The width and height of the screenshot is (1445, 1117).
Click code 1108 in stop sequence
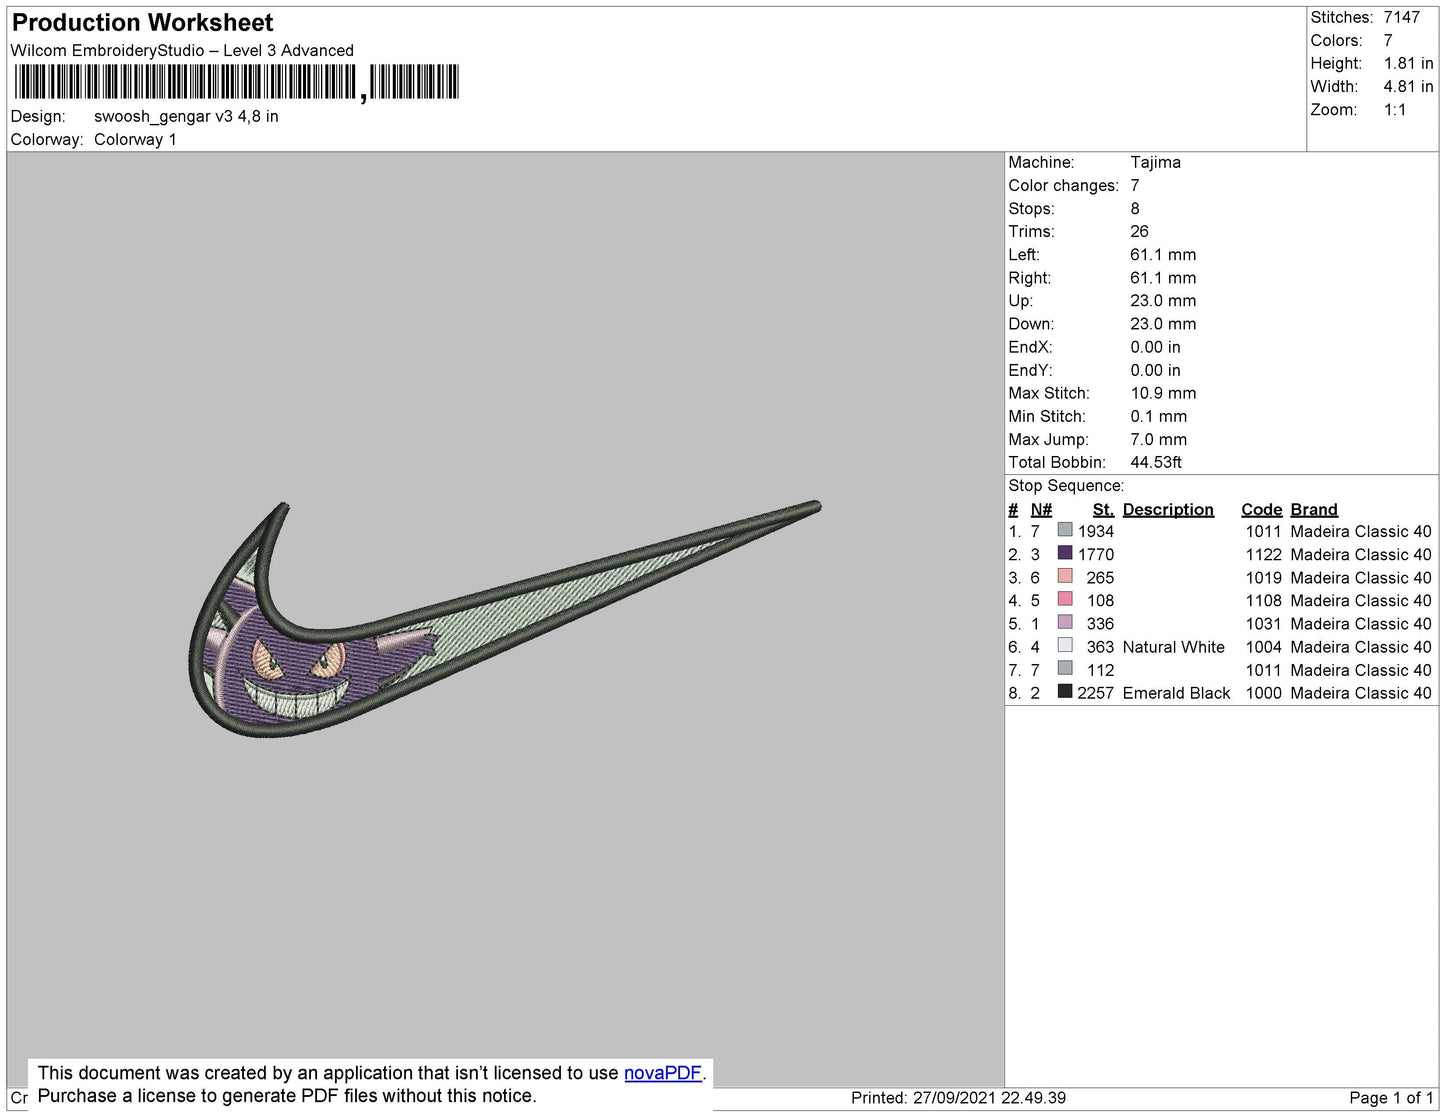[1263, 600]
